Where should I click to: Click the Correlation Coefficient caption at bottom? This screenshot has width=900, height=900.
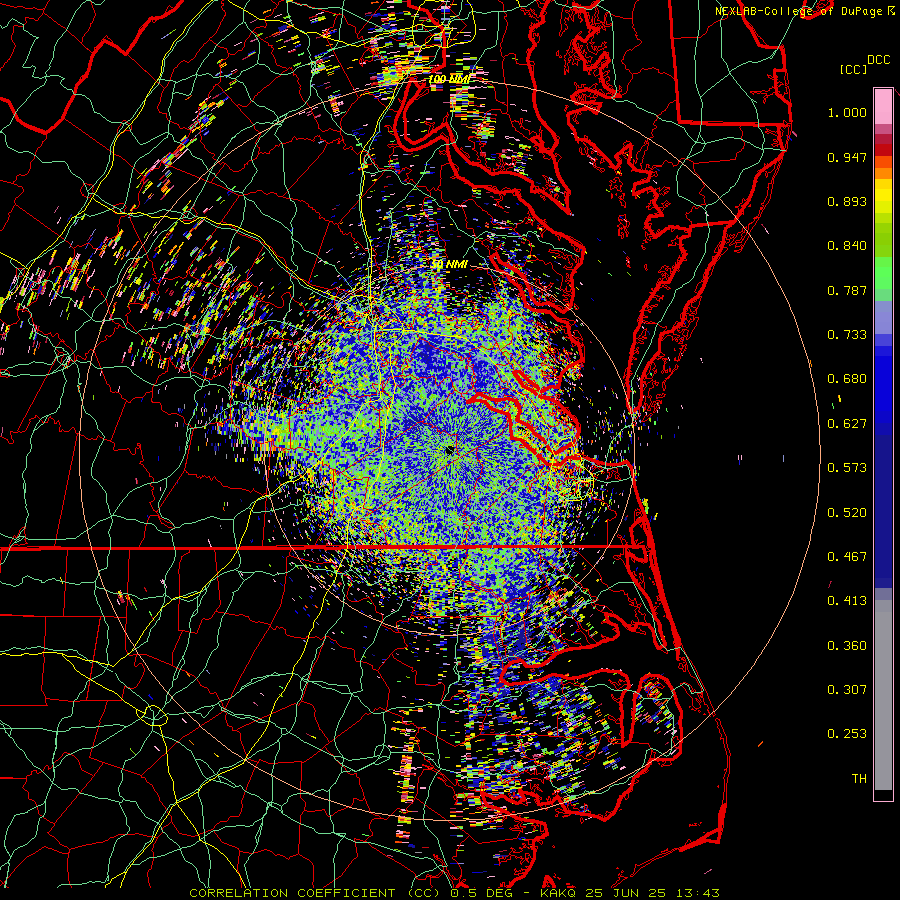point(454,893)
